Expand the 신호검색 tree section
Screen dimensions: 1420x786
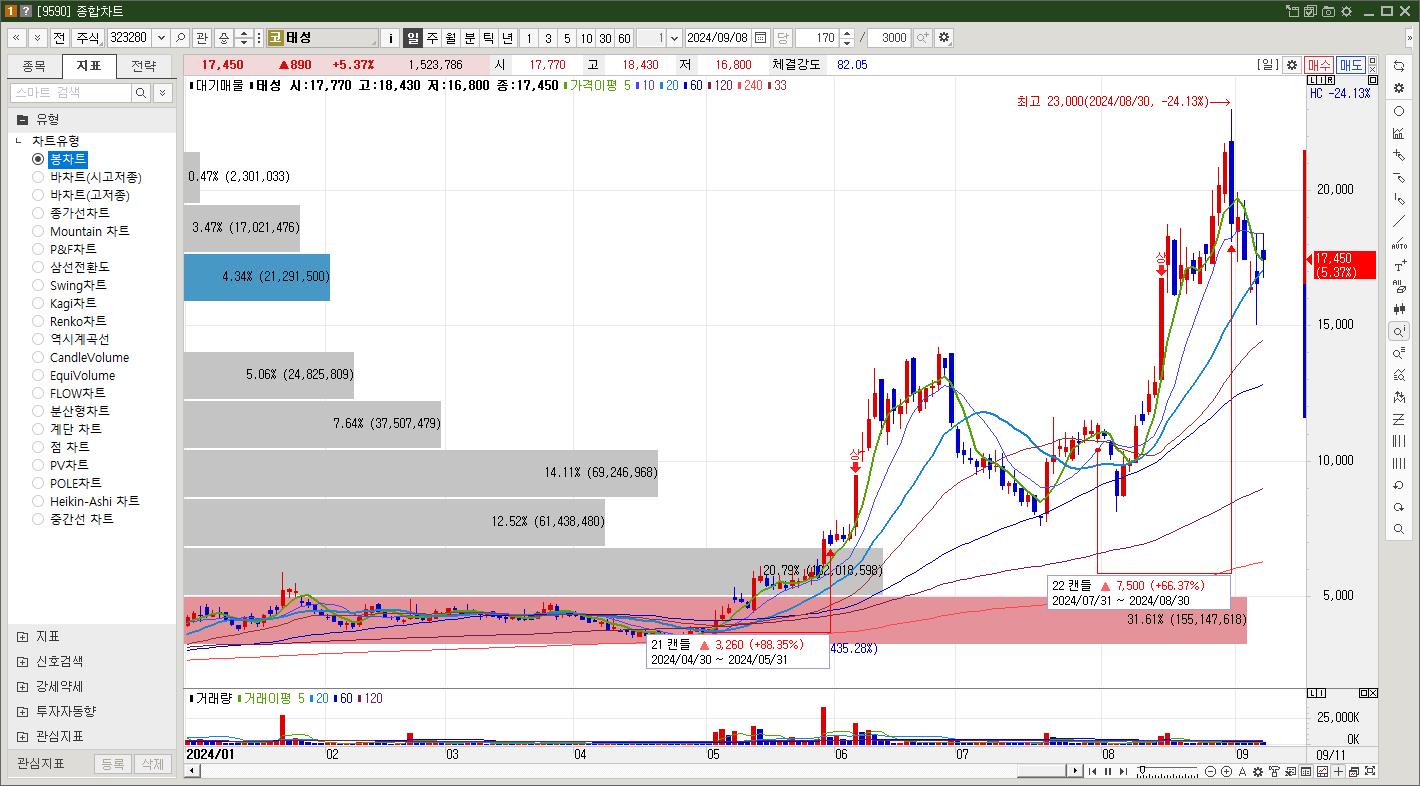(22, 661)
